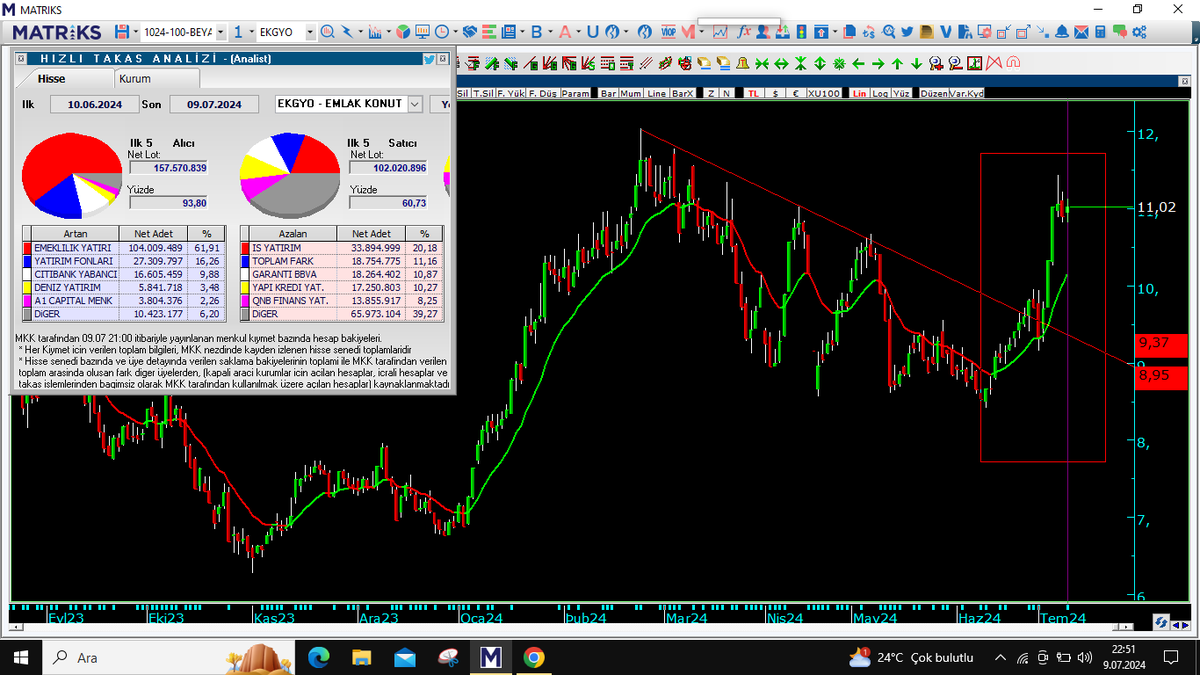The height and width of the screenshot is (675, 1200).
Task: Share via Twitter icon in Hızlı Takas title
Action: [x=429, y=58]
